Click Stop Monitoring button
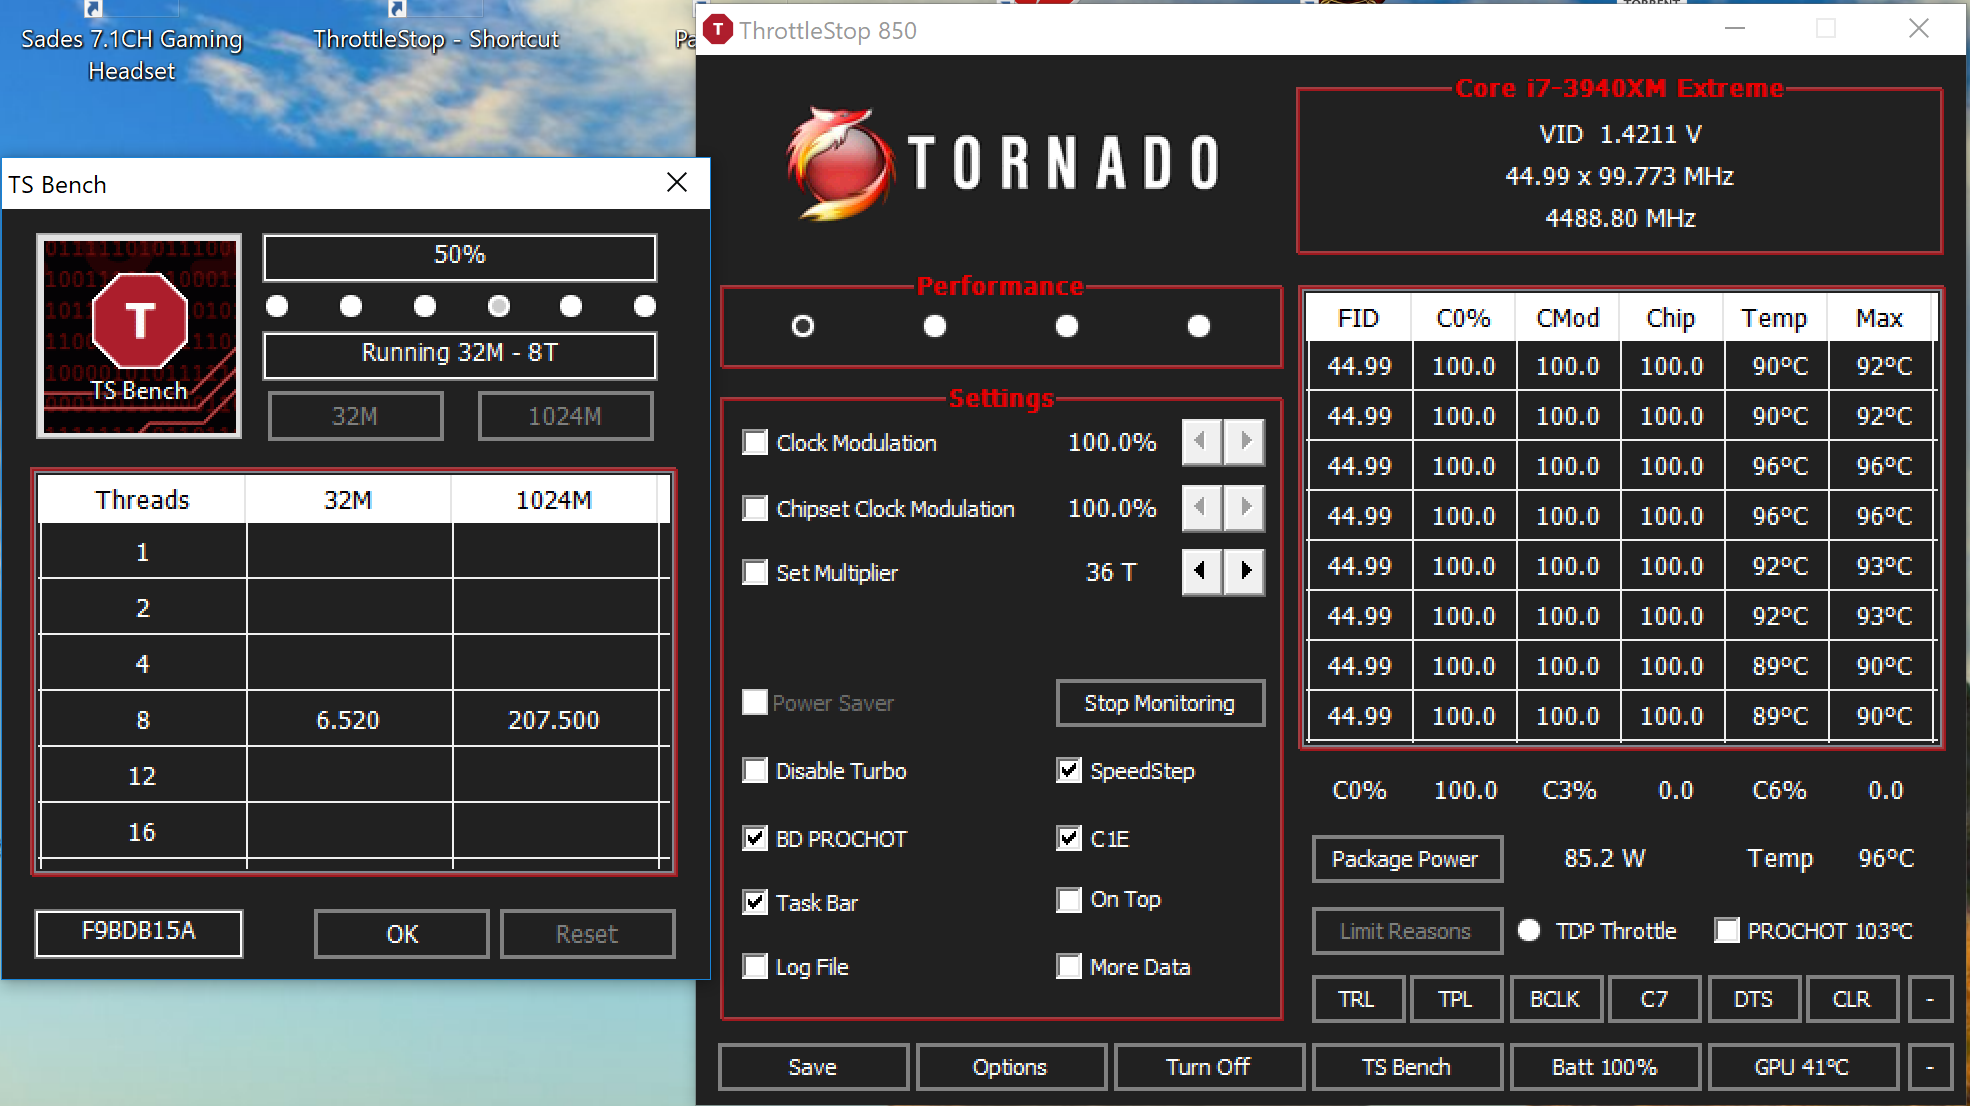 pos(1160,703)
